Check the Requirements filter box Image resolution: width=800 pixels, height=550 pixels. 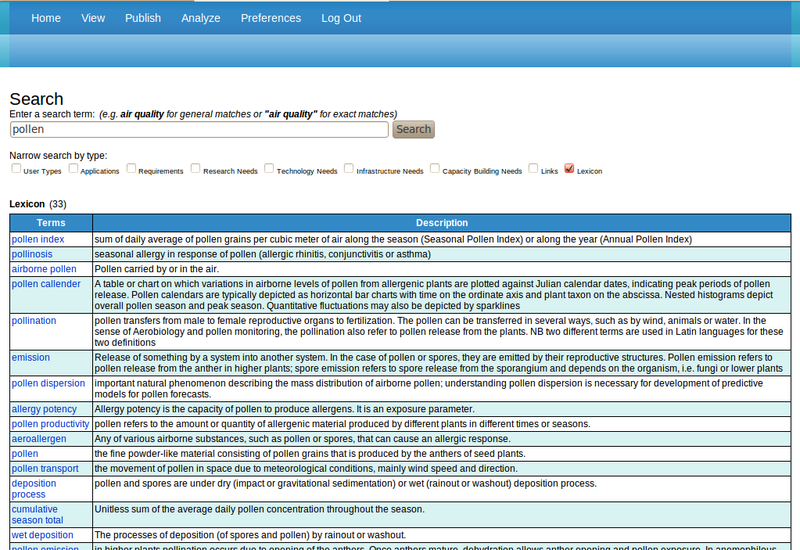(x=132, y=169)
